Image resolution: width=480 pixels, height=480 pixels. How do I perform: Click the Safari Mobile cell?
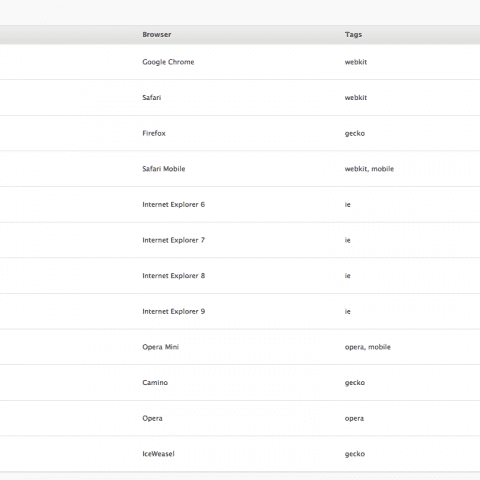point(164,169)
